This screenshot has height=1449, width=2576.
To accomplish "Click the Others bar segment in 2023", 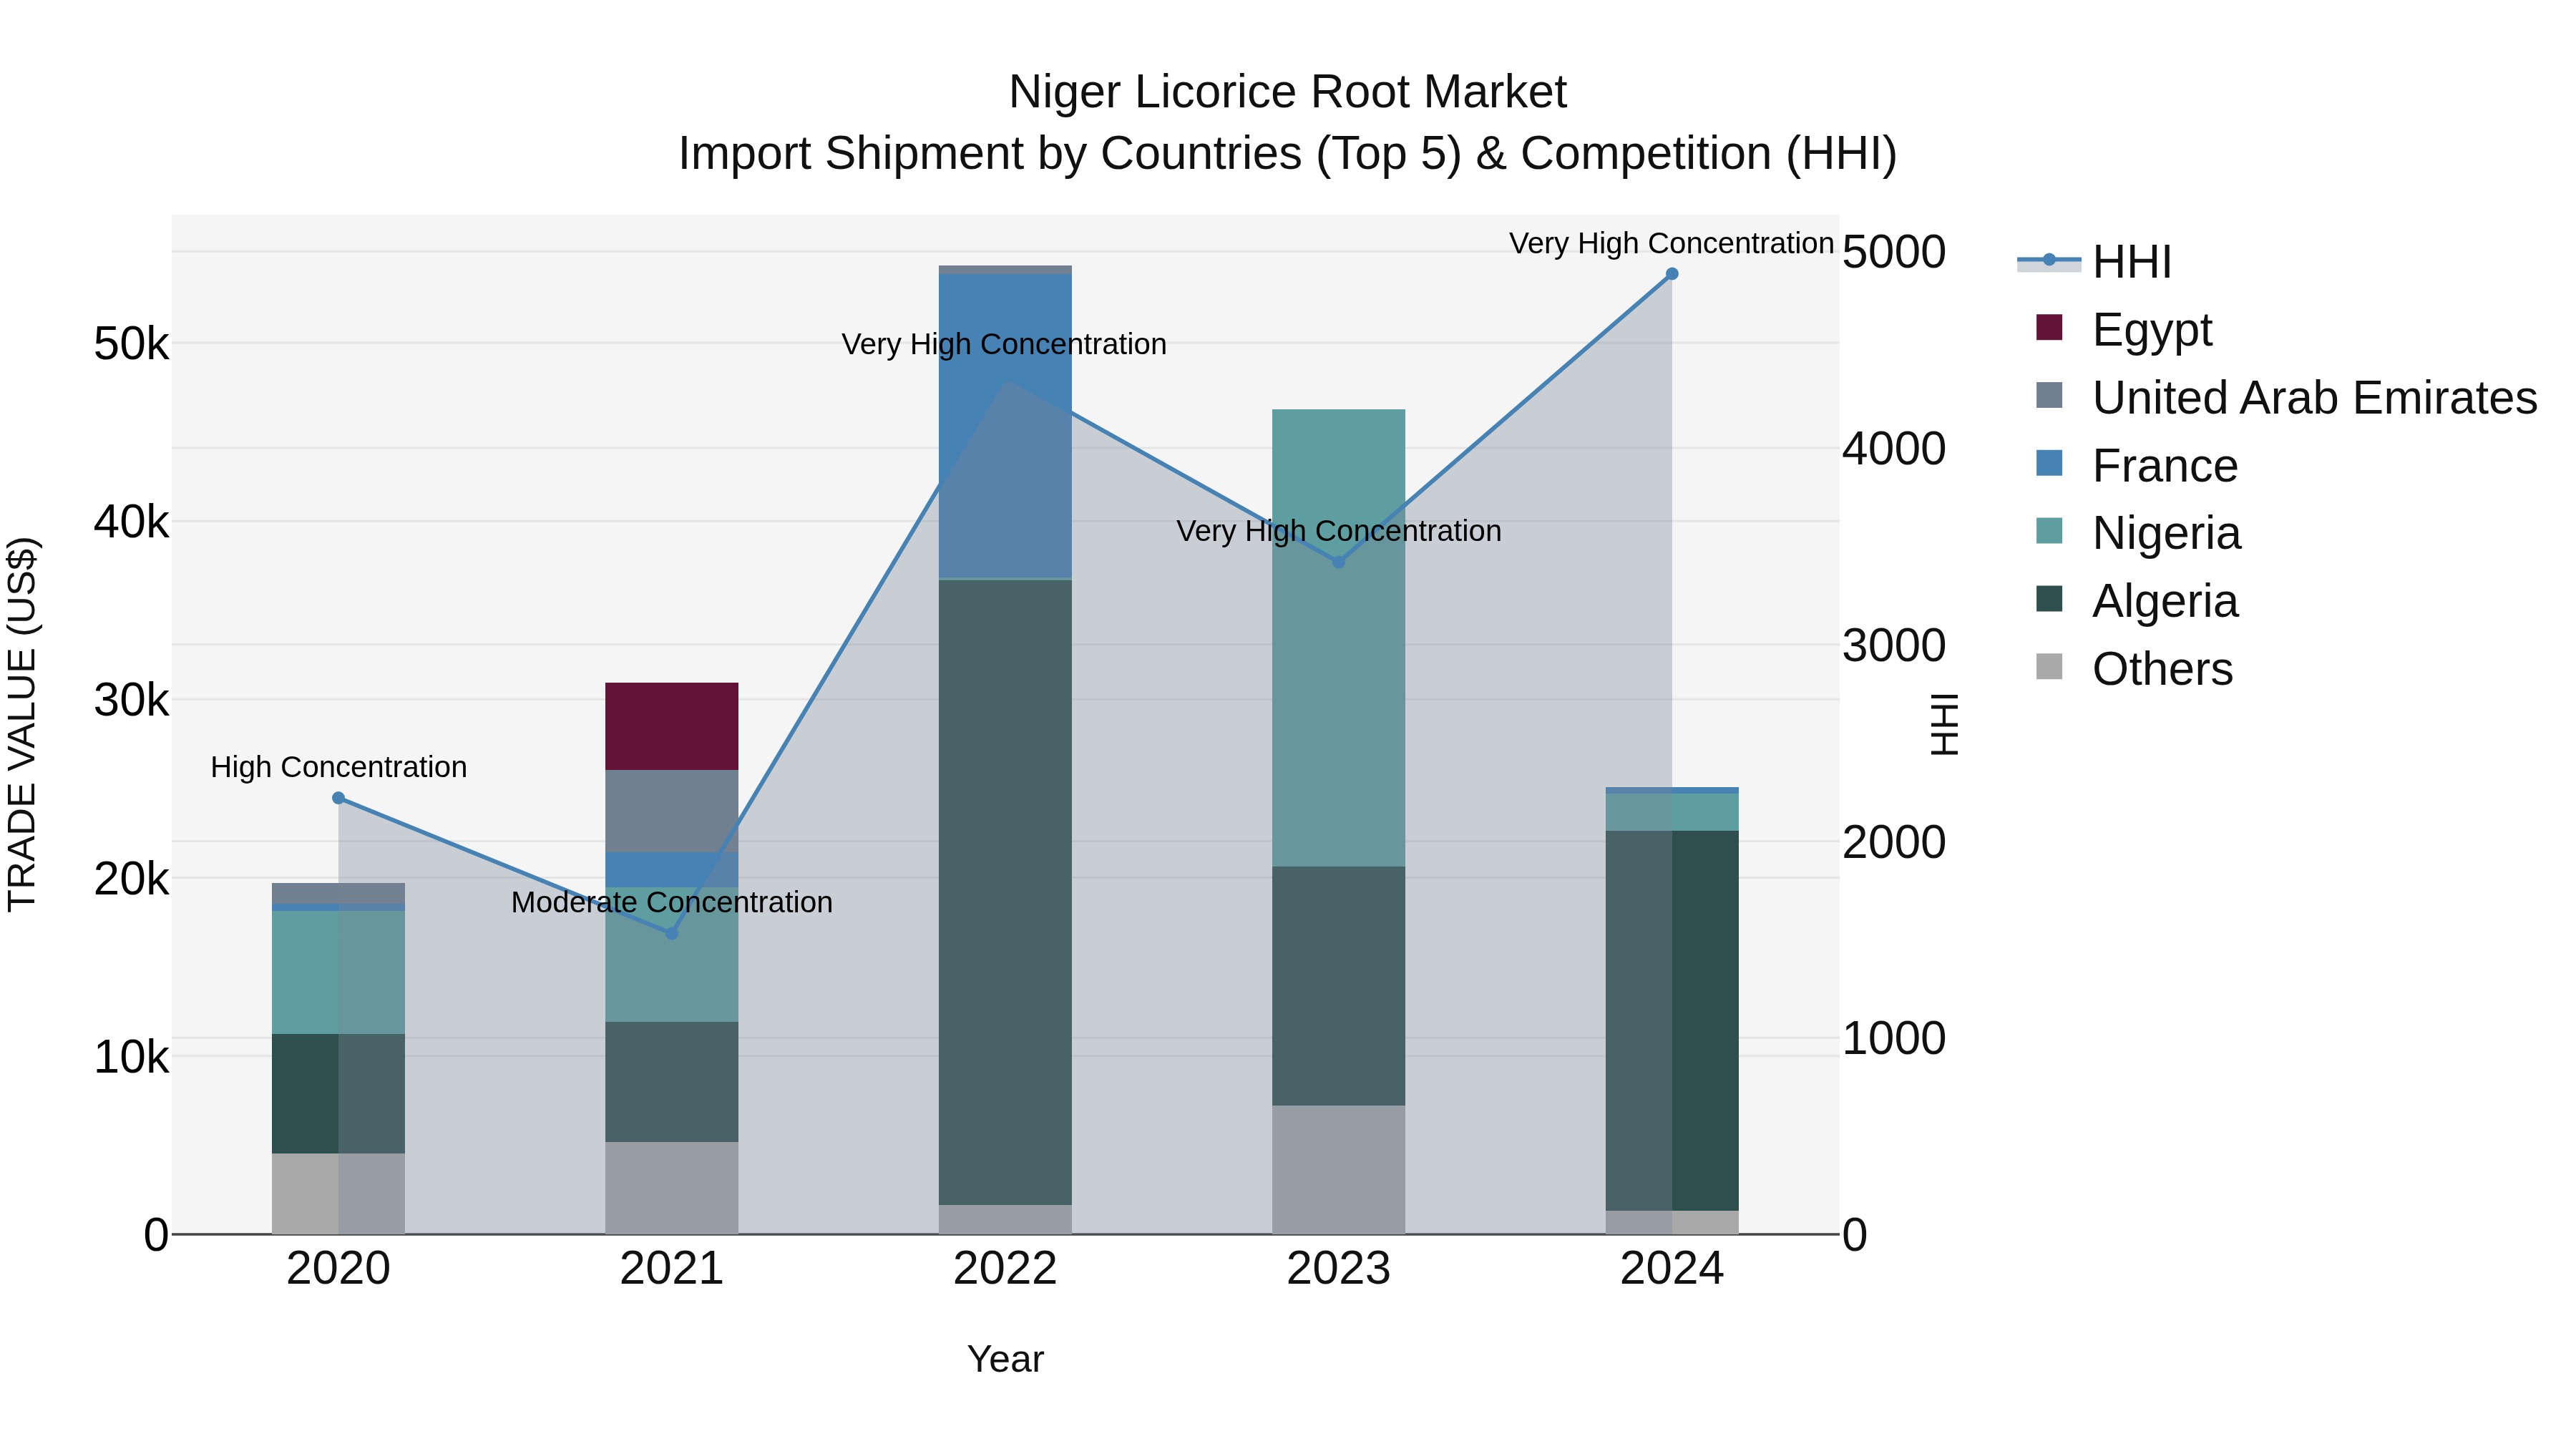I will pyautogui.click(x=1339, y=1170).
